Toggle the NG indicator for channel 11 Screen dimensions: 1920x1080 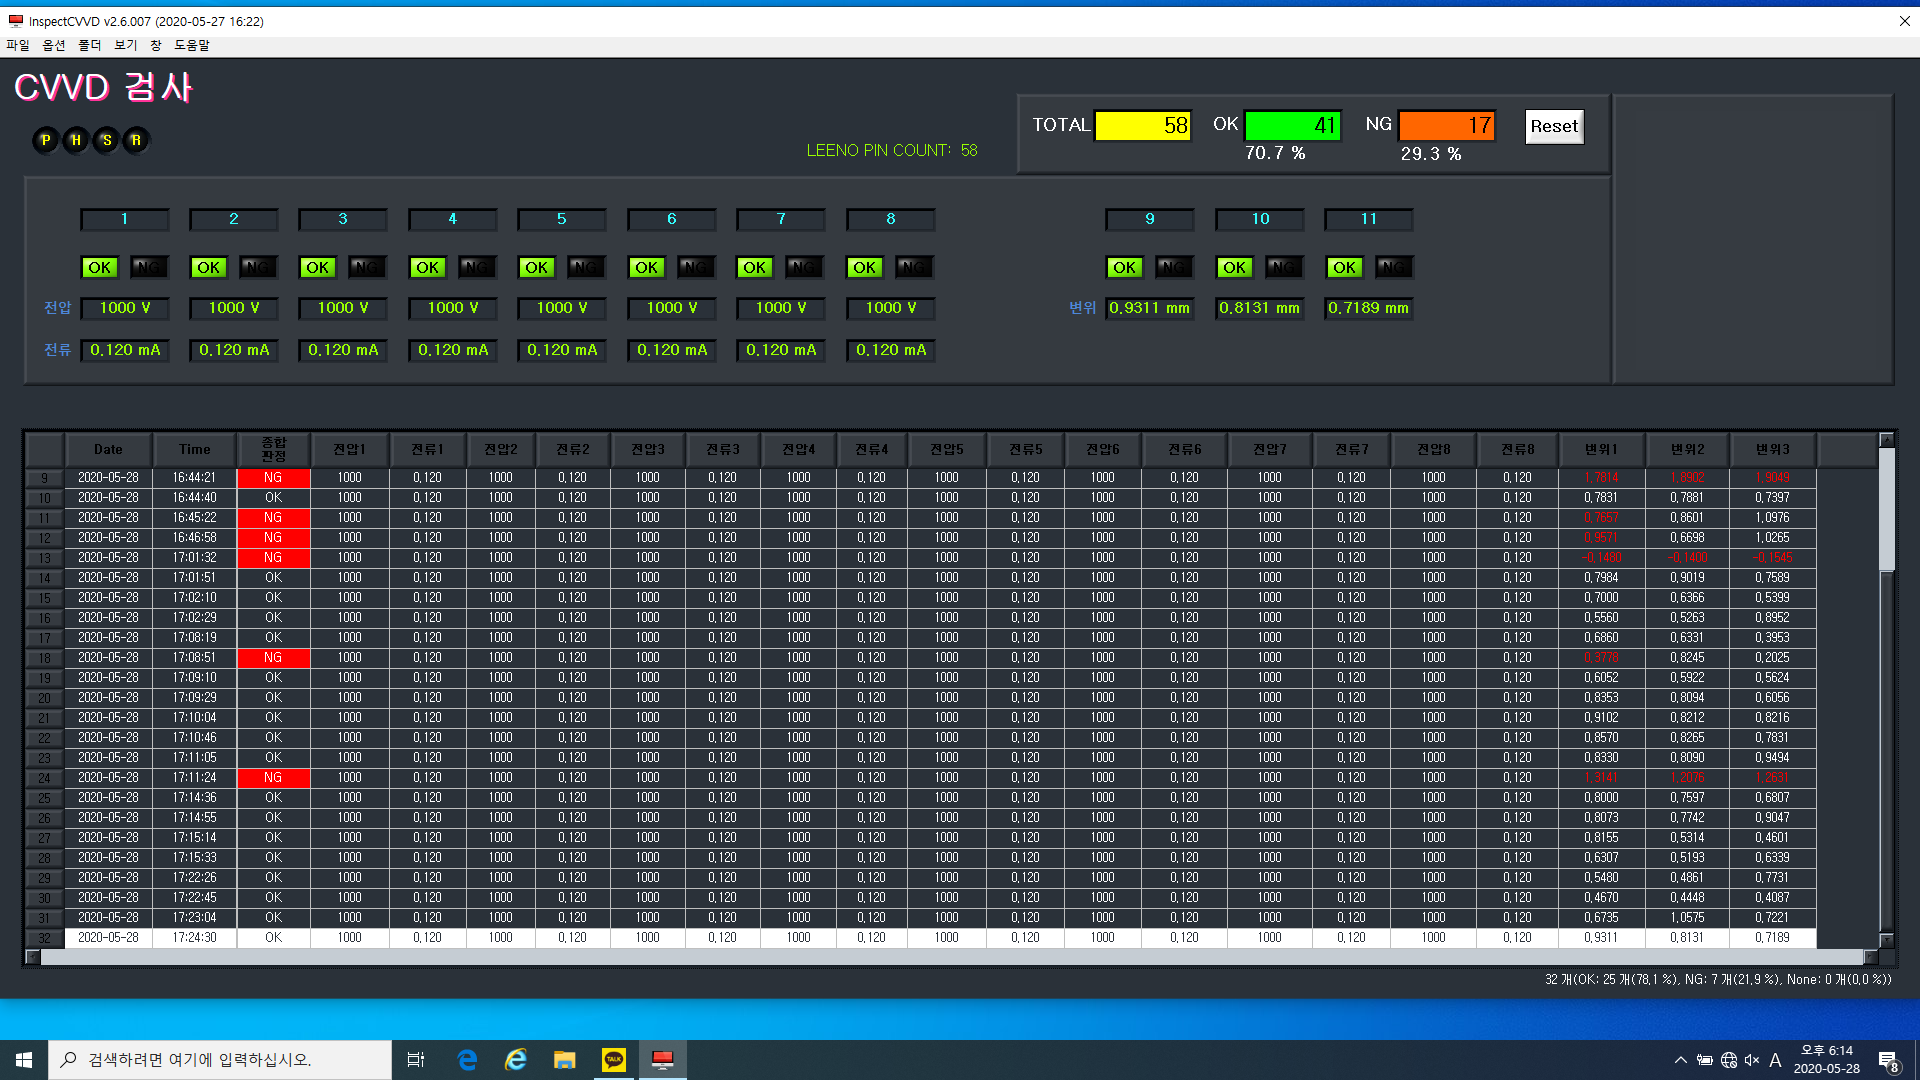pyautogui.click(x=1392, y=268)
